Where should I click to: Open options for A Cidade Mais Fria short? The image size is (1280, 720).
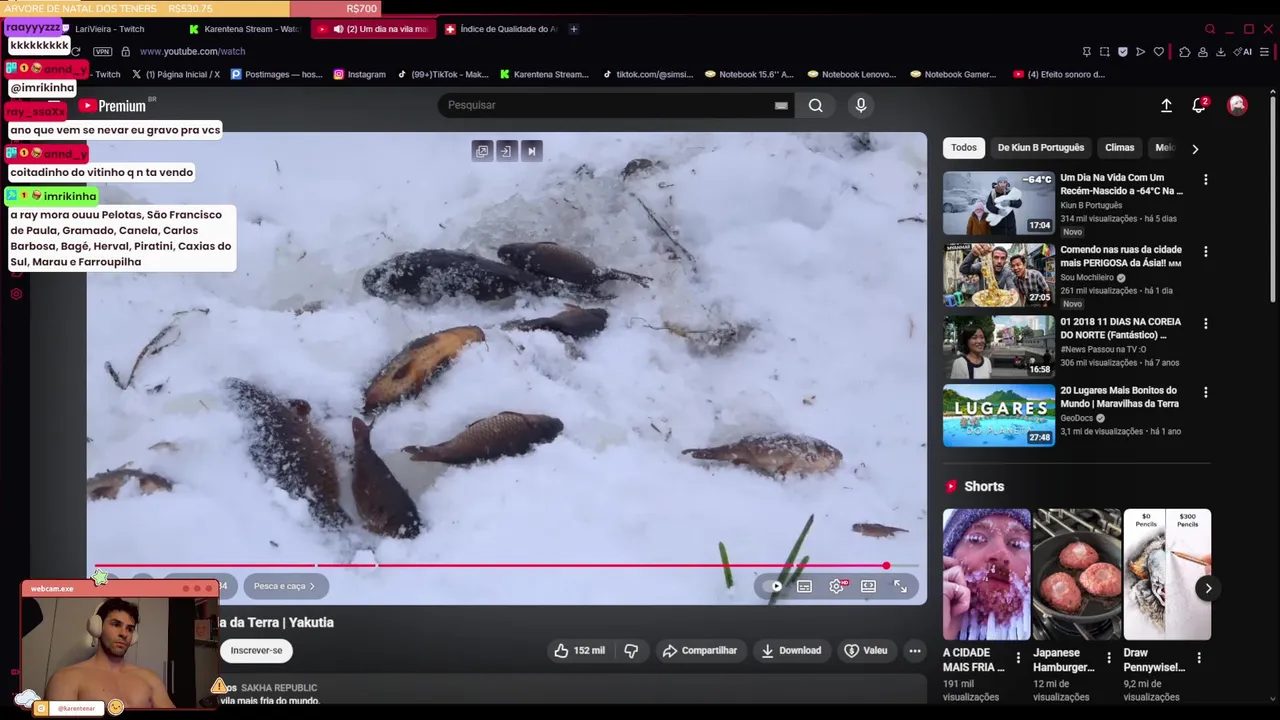(1018, 658)
